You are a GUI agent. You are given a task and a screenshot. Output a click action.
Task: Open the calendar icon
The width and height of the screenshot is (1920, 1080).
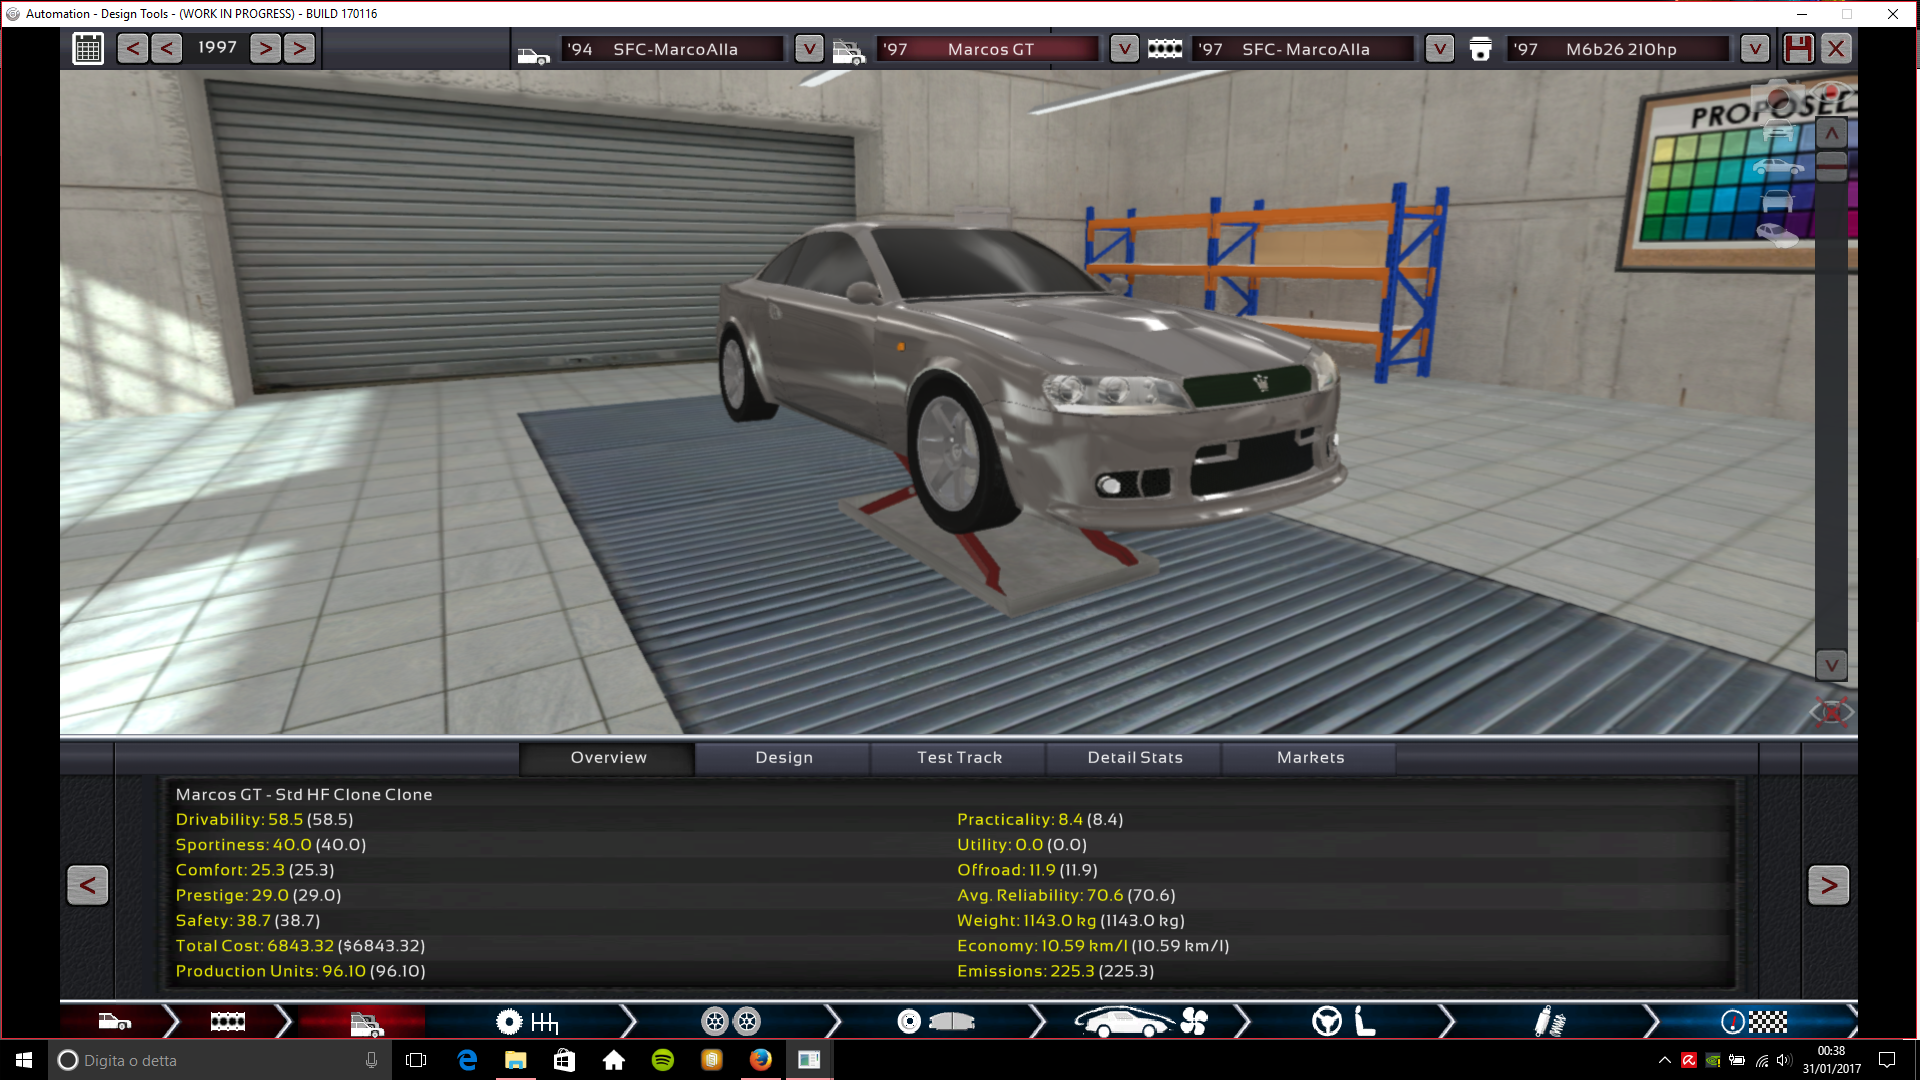(x=88, y=48)
